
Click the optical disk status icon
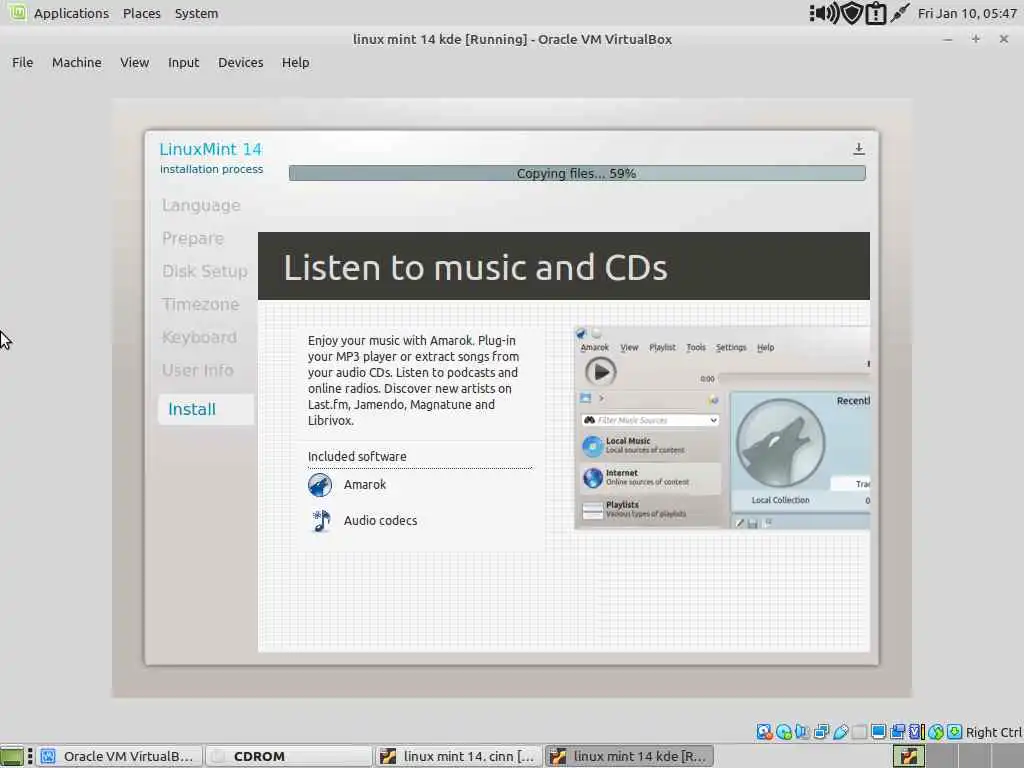(784, 732)
